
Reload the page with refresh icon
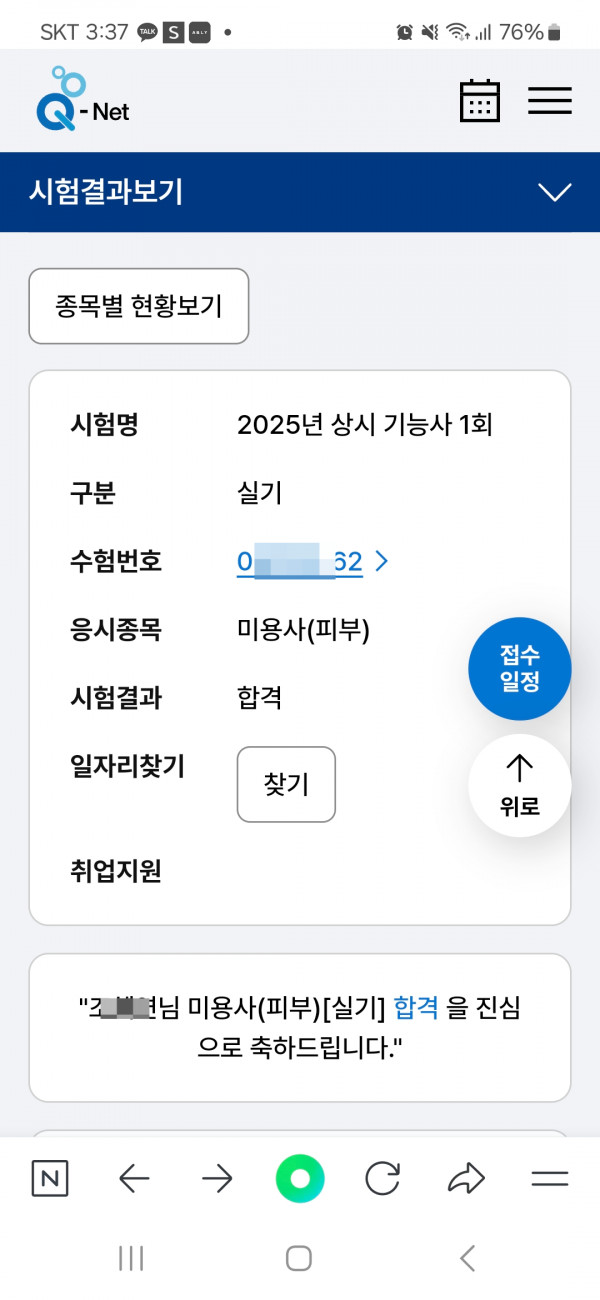[x=383, y=1179]
